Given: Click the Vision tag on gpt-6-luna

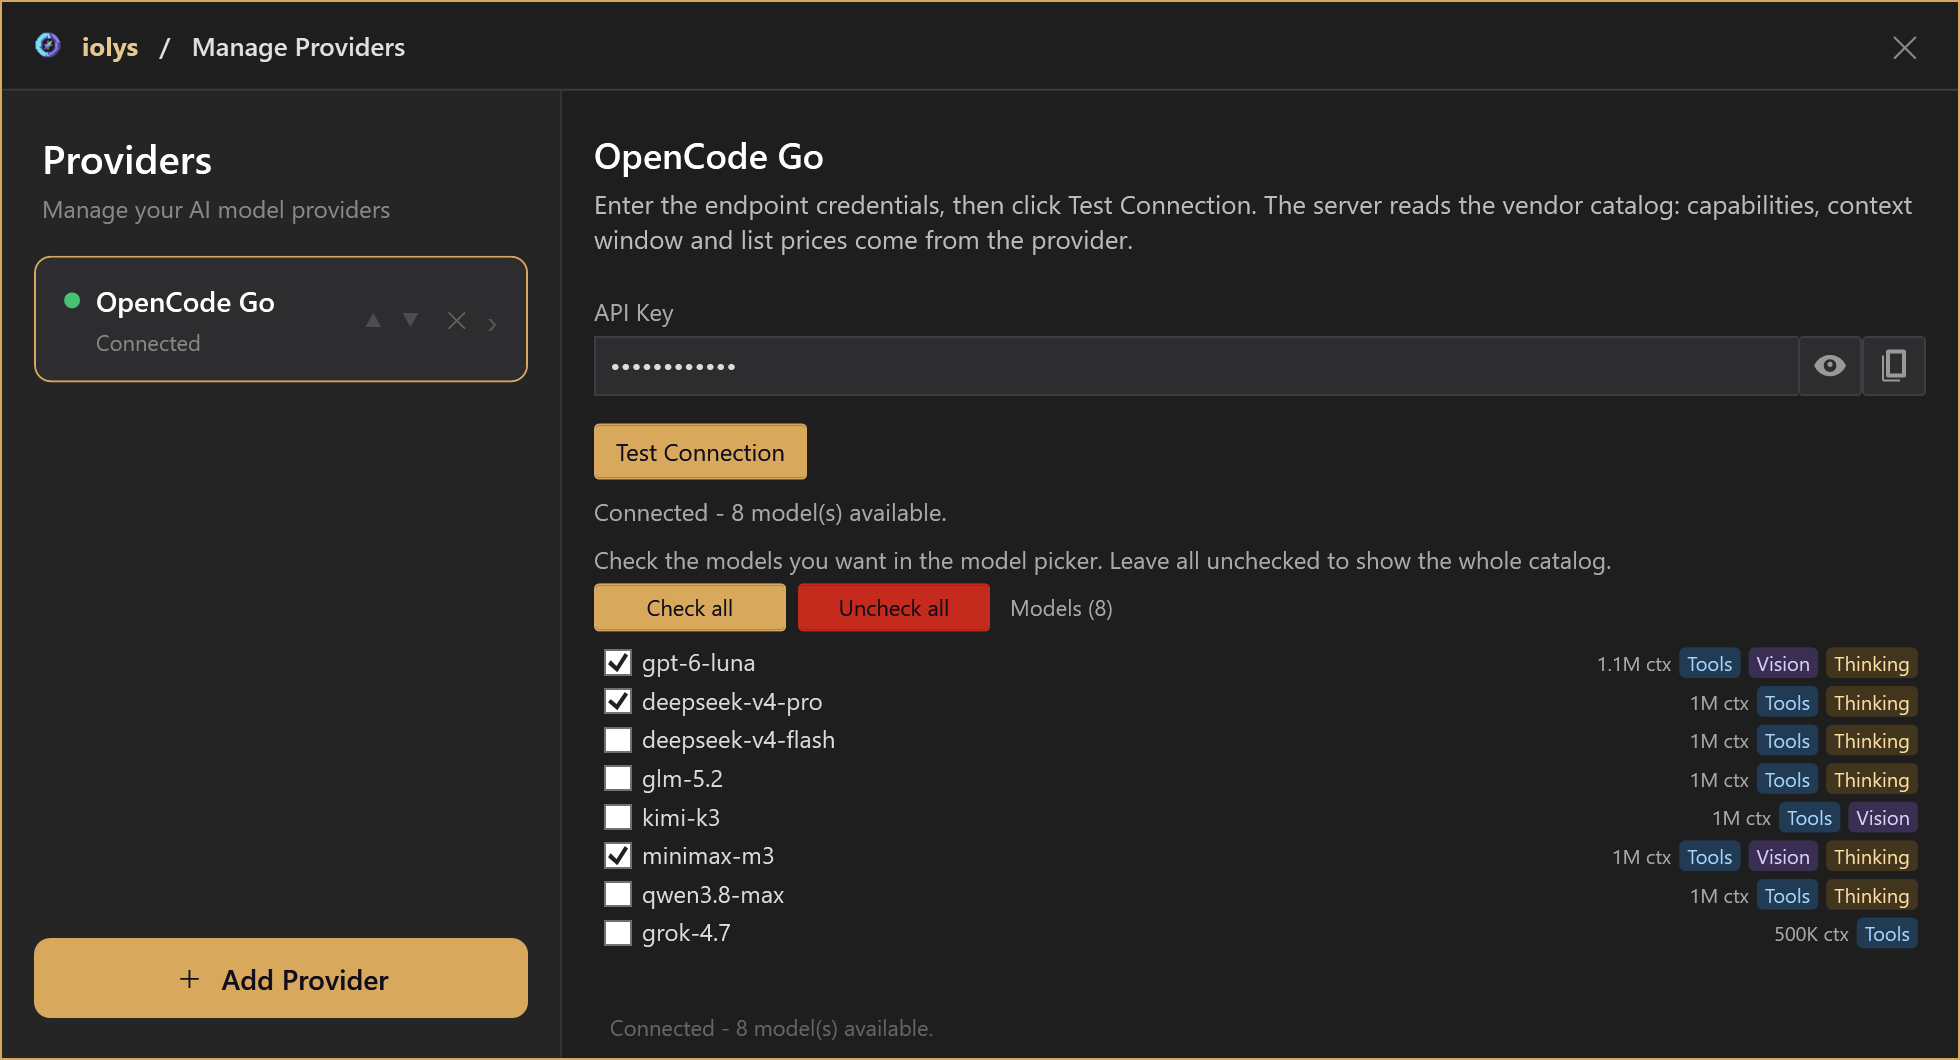Looking at the screenshot, I should tap(1783, 664).
